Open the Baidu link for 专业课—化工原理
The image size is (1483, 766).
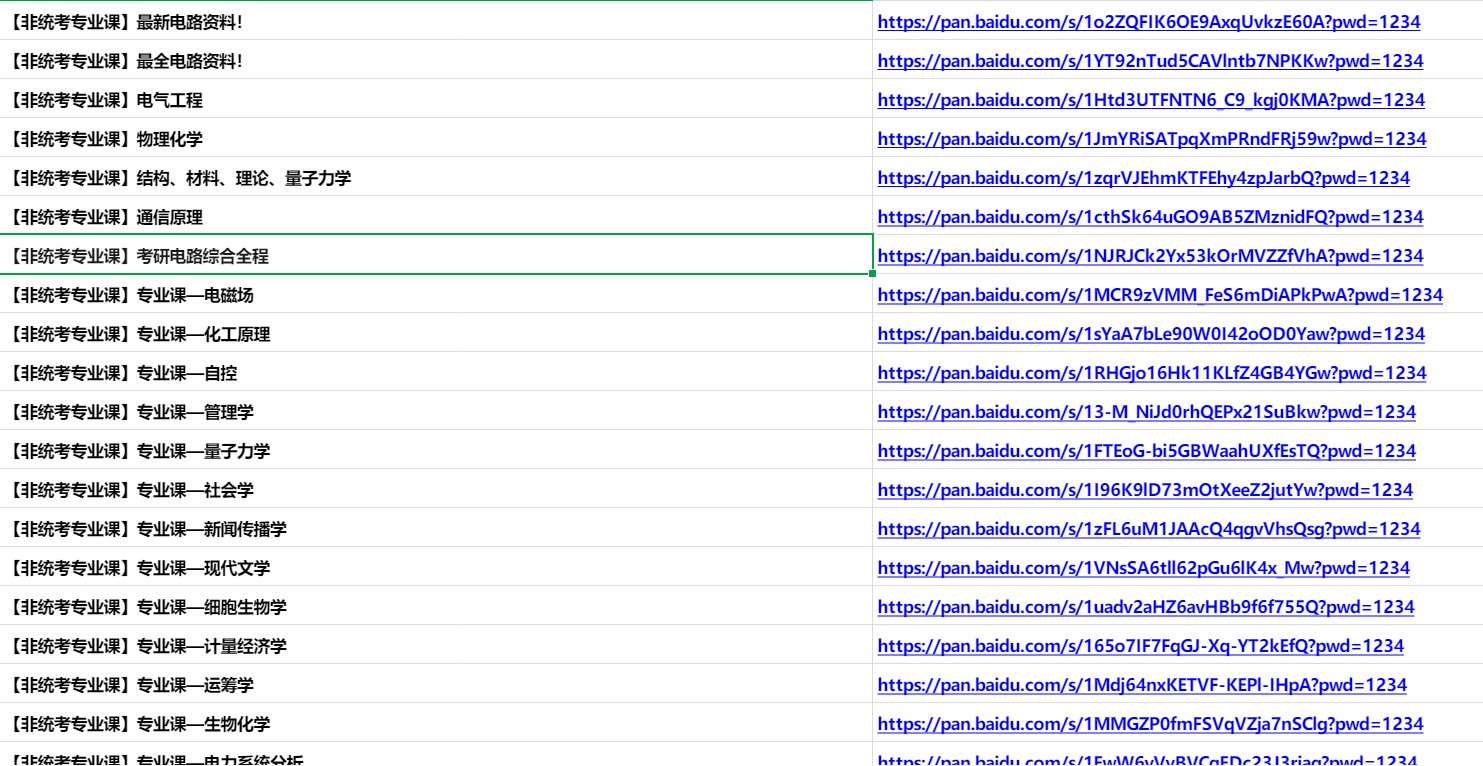coord(1151,334)
